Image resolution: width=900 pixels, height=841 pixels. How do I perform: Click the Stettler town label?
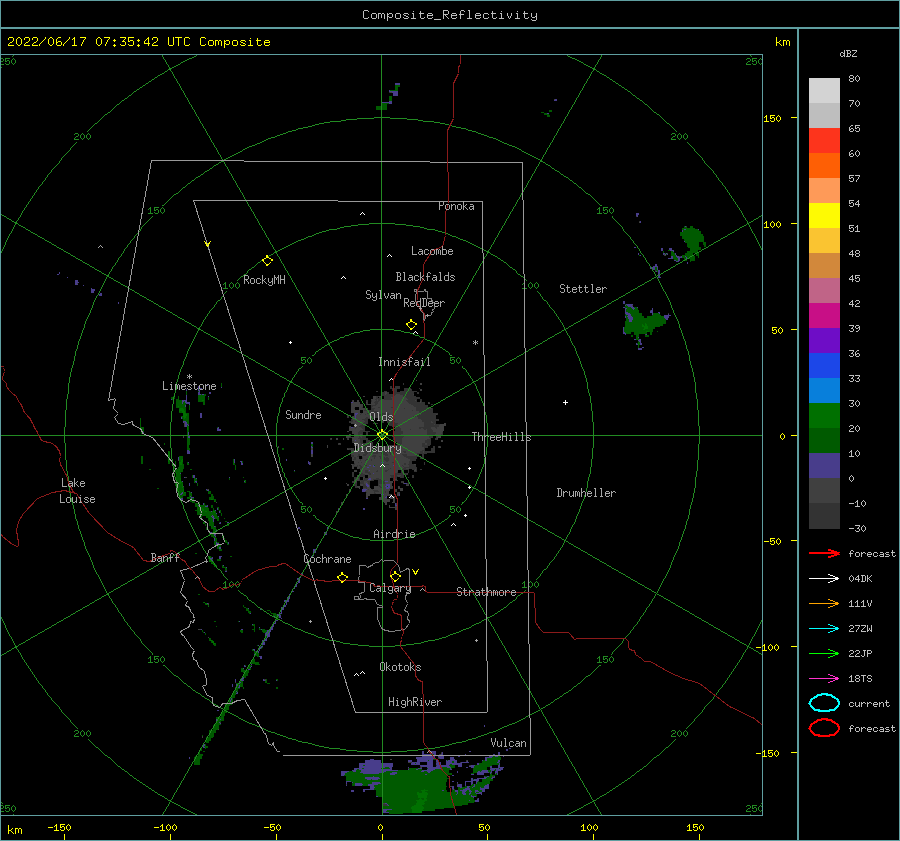click(583, 289)
